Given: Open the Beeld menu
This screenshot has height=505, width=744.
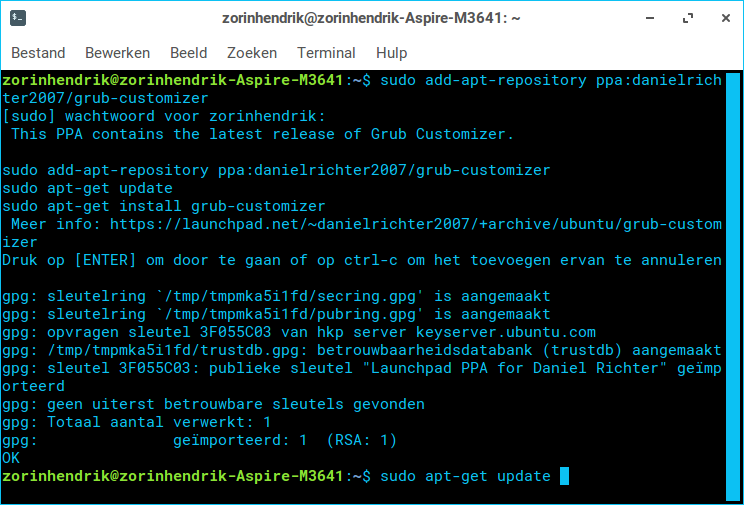Looking at the screenshot, I should pyautogui.click(x=188, y=53).
